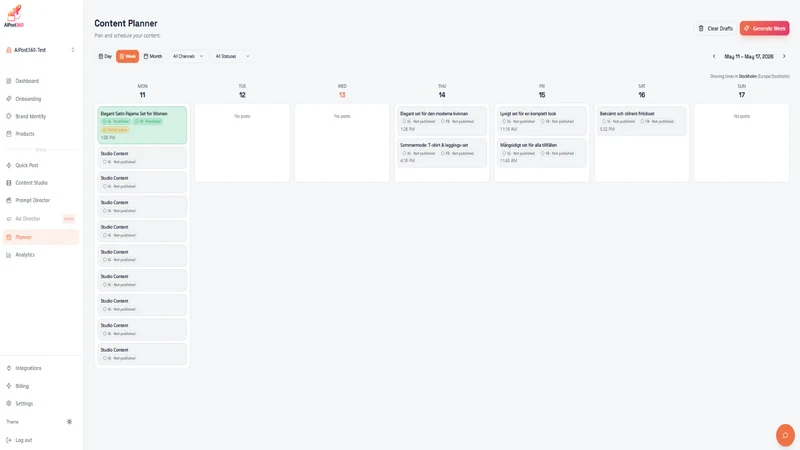Open Sommarmode T-shirt & leggings-set post
The width and height of the screenshot is (800, 450).
click(442, 153)
